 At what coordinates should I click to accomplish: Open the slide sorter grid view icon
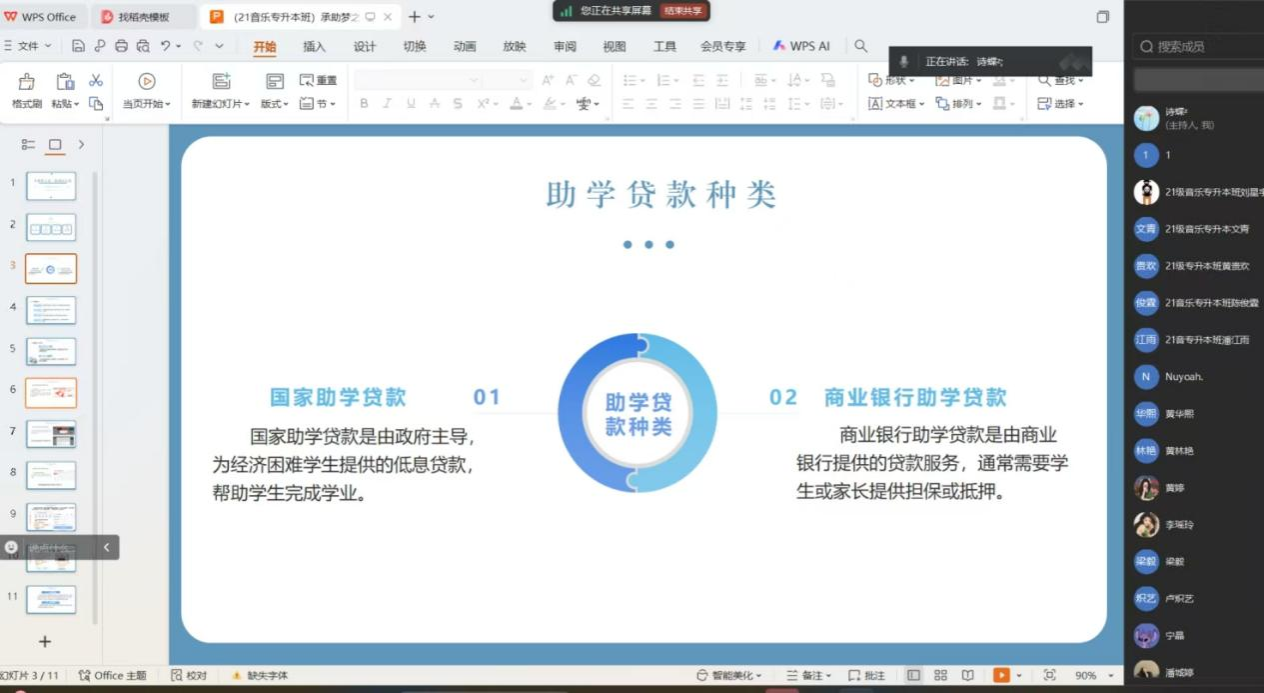point(940,676)
